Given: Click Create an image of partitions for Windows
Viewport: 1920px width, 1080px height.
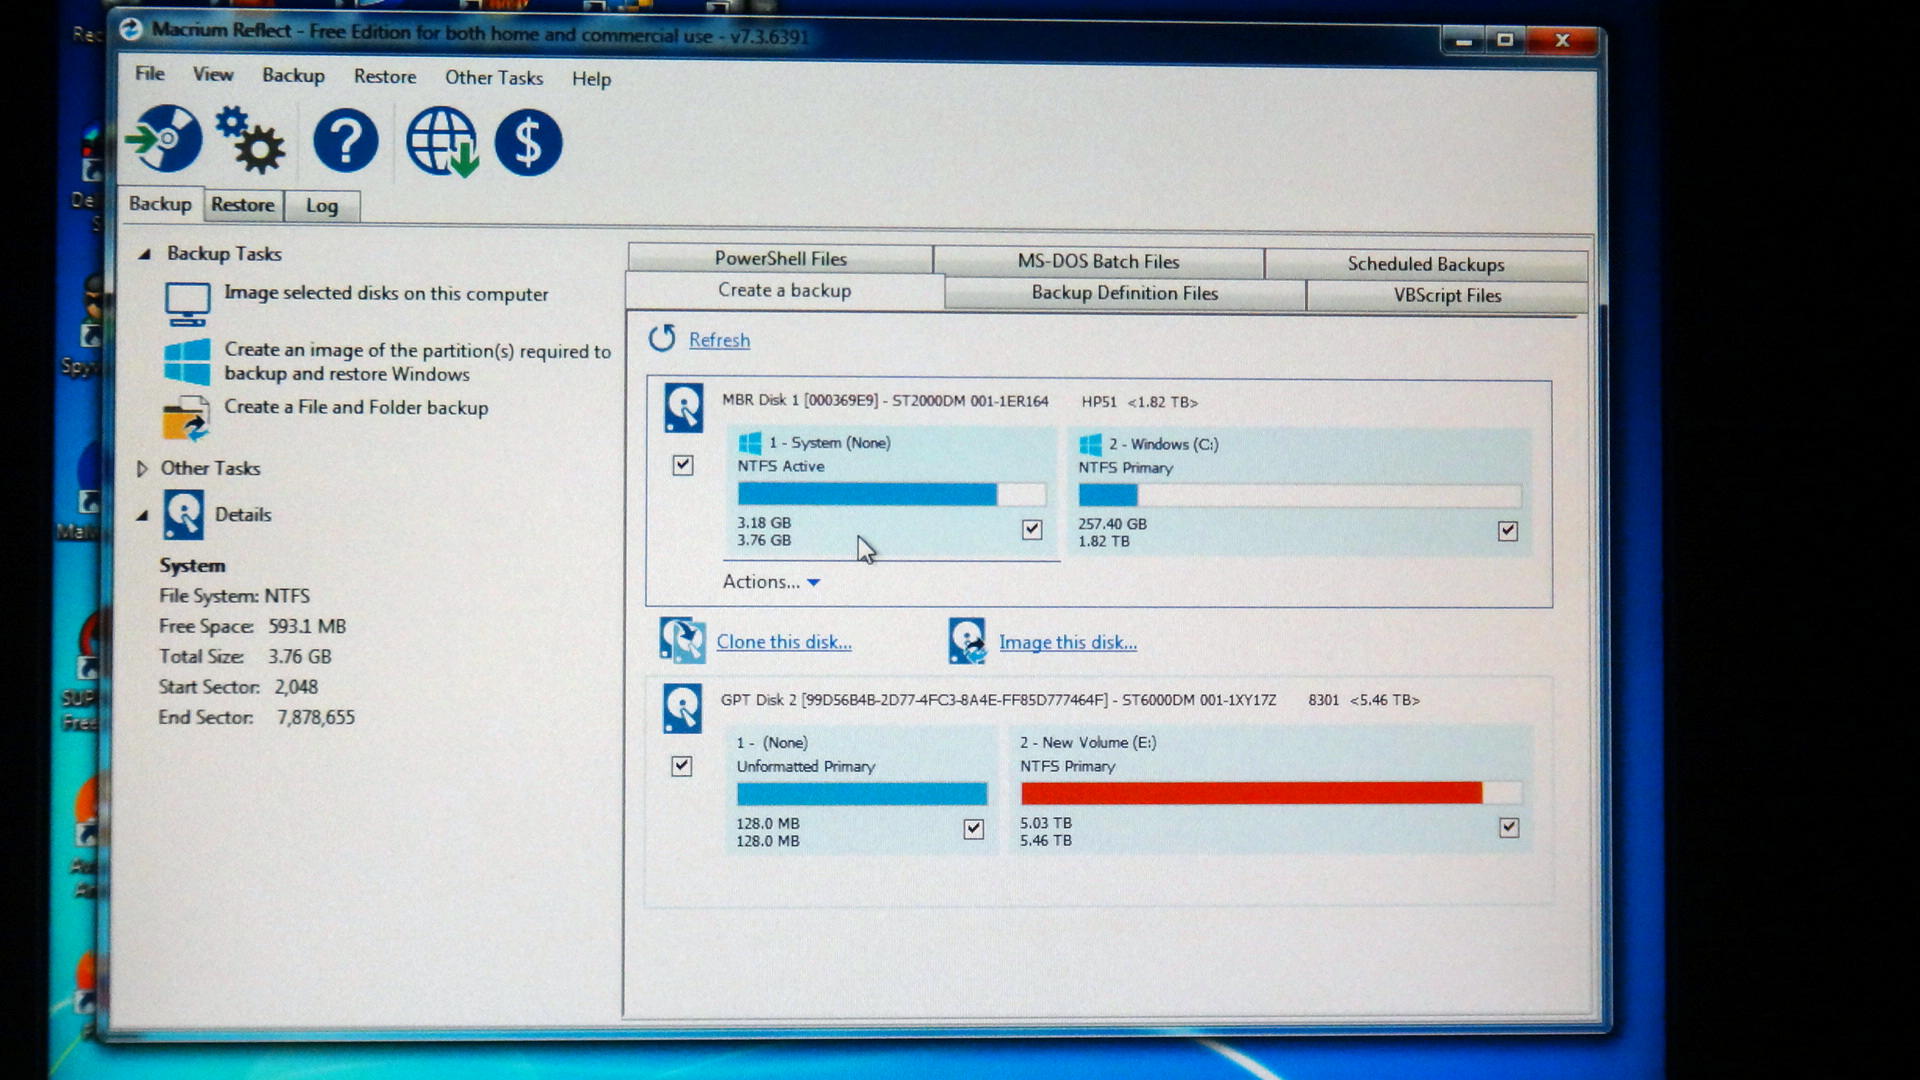Looking at the screenshot, I should tap(417, 361).
